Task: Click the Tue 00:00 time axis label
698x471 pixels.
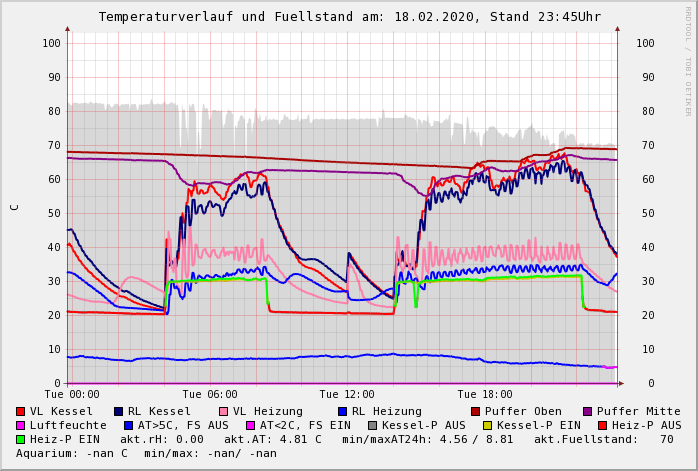Action: click(72, 395)
